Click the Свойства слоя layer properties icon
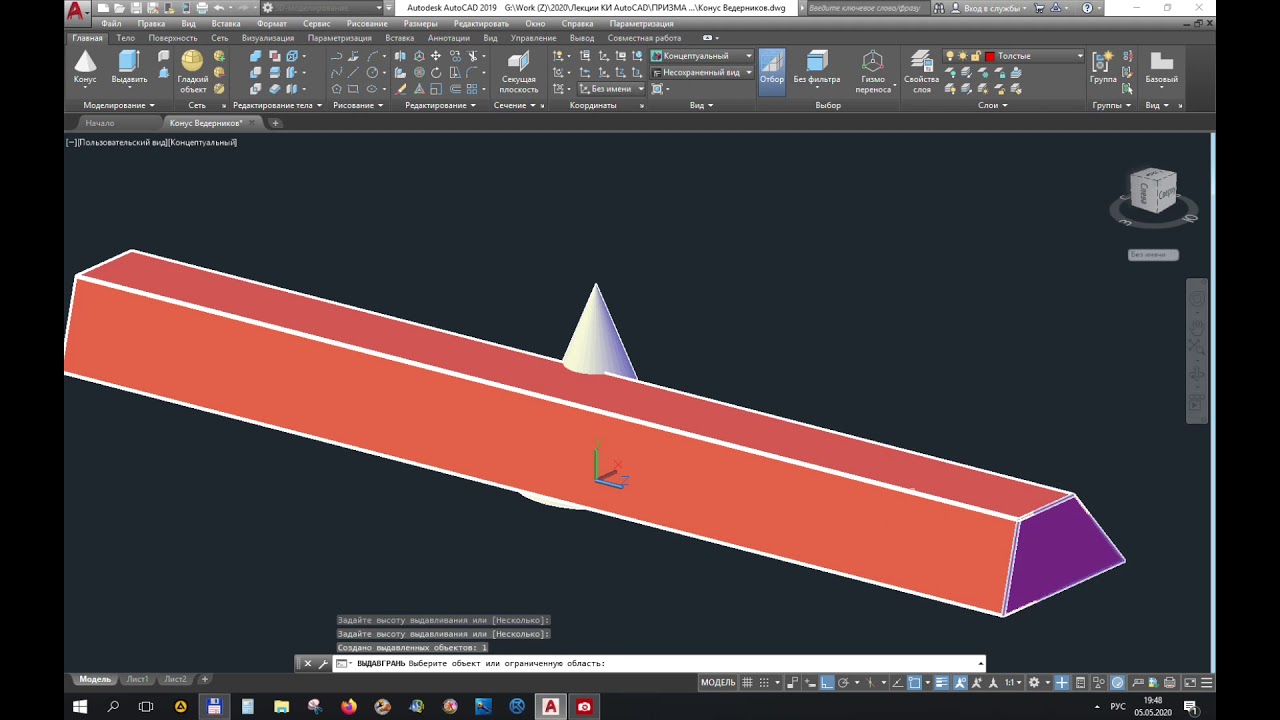Viewport: 1280px width, 720px height. 921,72
